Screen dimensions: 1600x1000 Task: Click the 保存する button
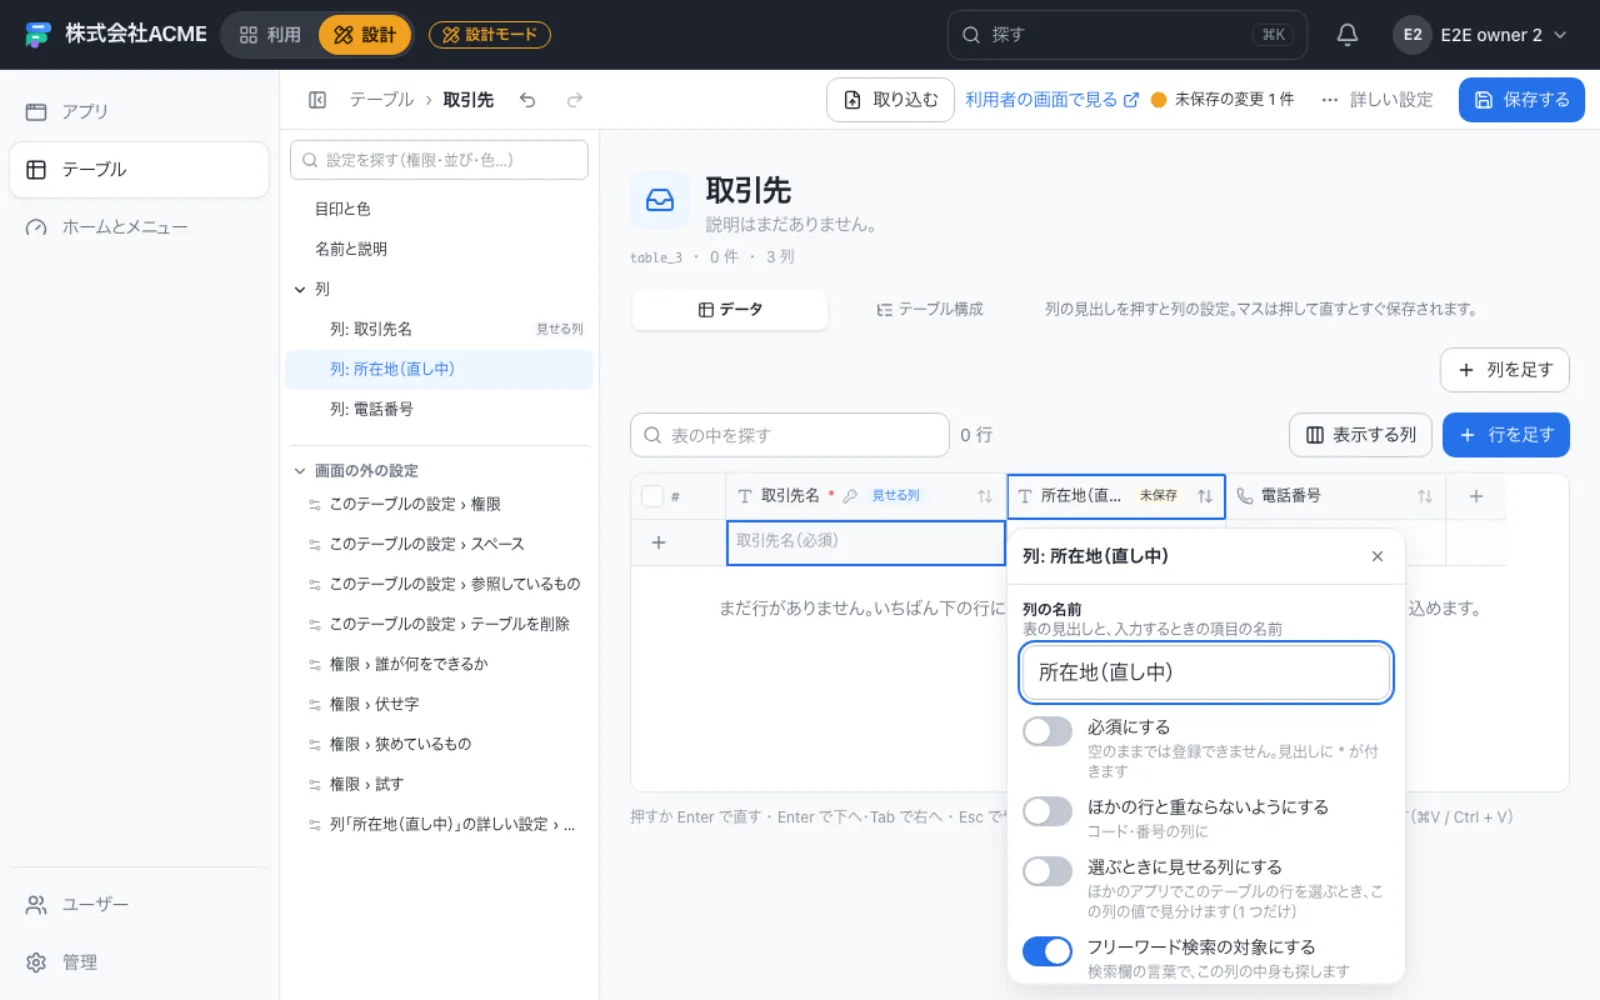[x=1521, y=100]
